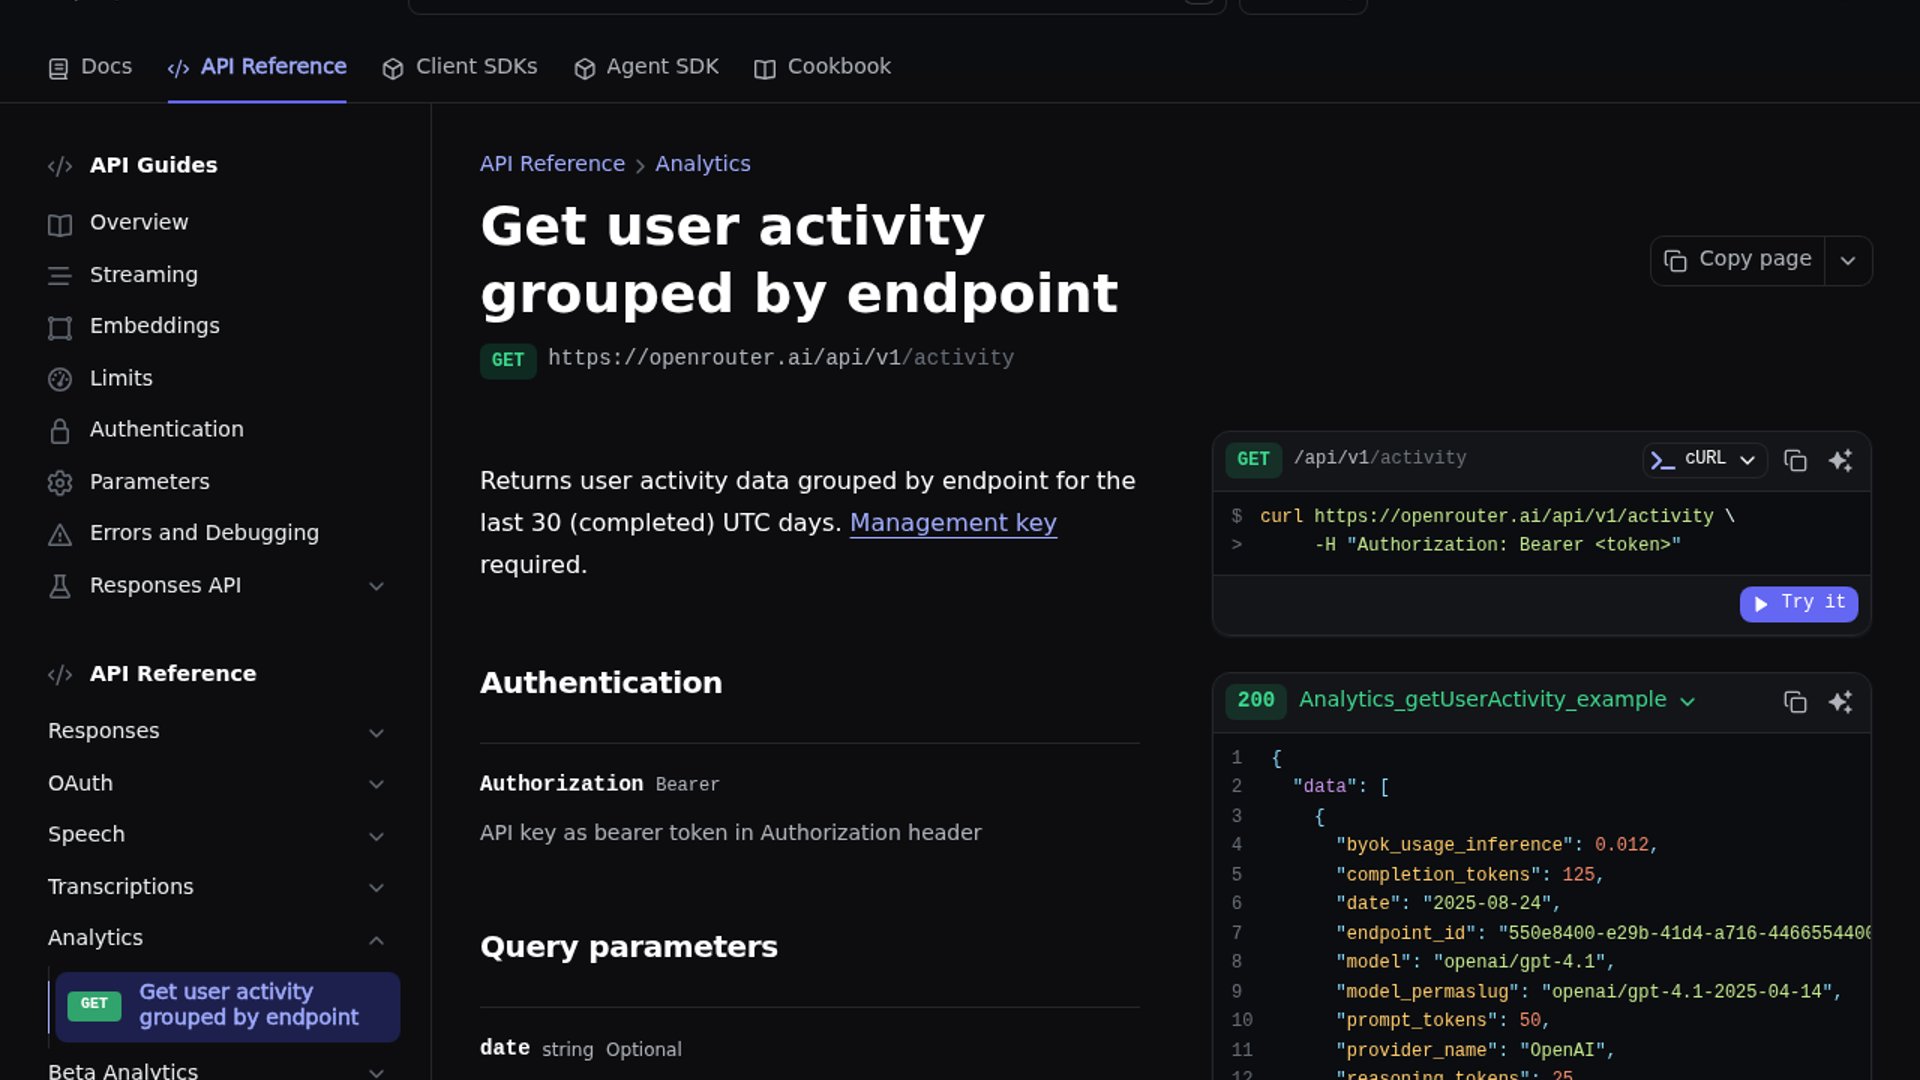Click the Client SDKs cube icon
This screenshot has height=1080, width=1920.
pos(393,68)
